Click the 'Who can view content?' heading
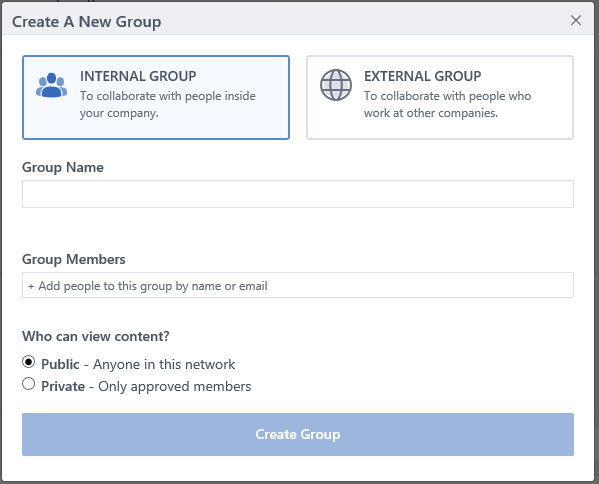 96,336
